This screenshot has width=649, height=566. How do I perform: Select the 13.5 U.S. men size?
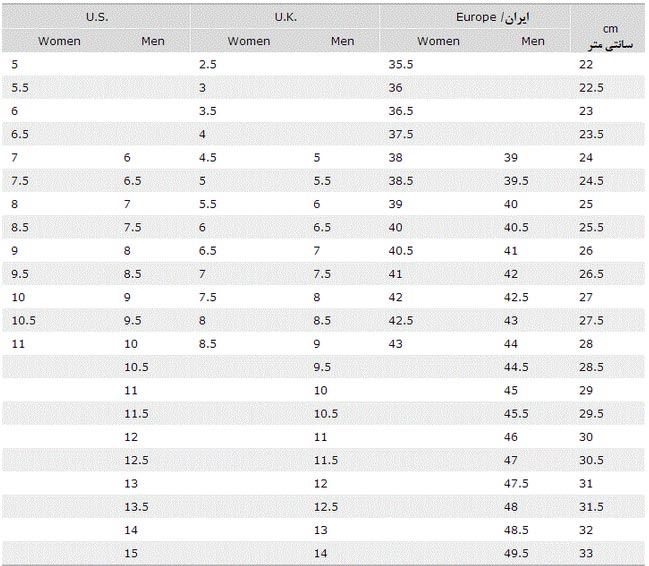pos(136,507)
